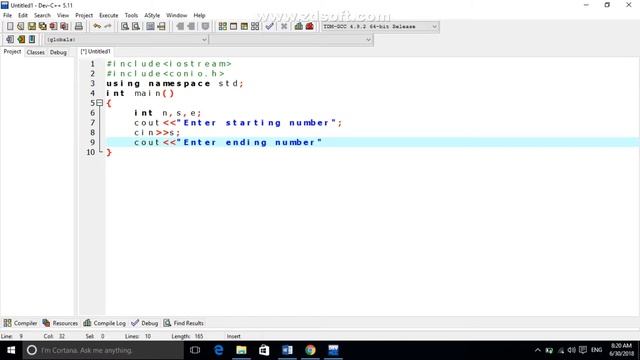Launch Microsoft Edge from the taskbar
640x360 pixels.
coord(218,350)
